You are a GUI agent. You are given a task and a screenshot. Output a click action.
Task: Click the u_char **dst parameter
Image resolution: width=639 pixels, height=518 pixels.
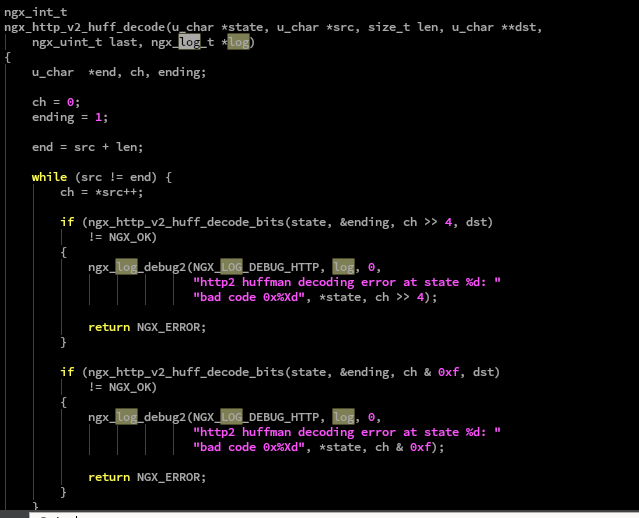click(x=494, y=27)
